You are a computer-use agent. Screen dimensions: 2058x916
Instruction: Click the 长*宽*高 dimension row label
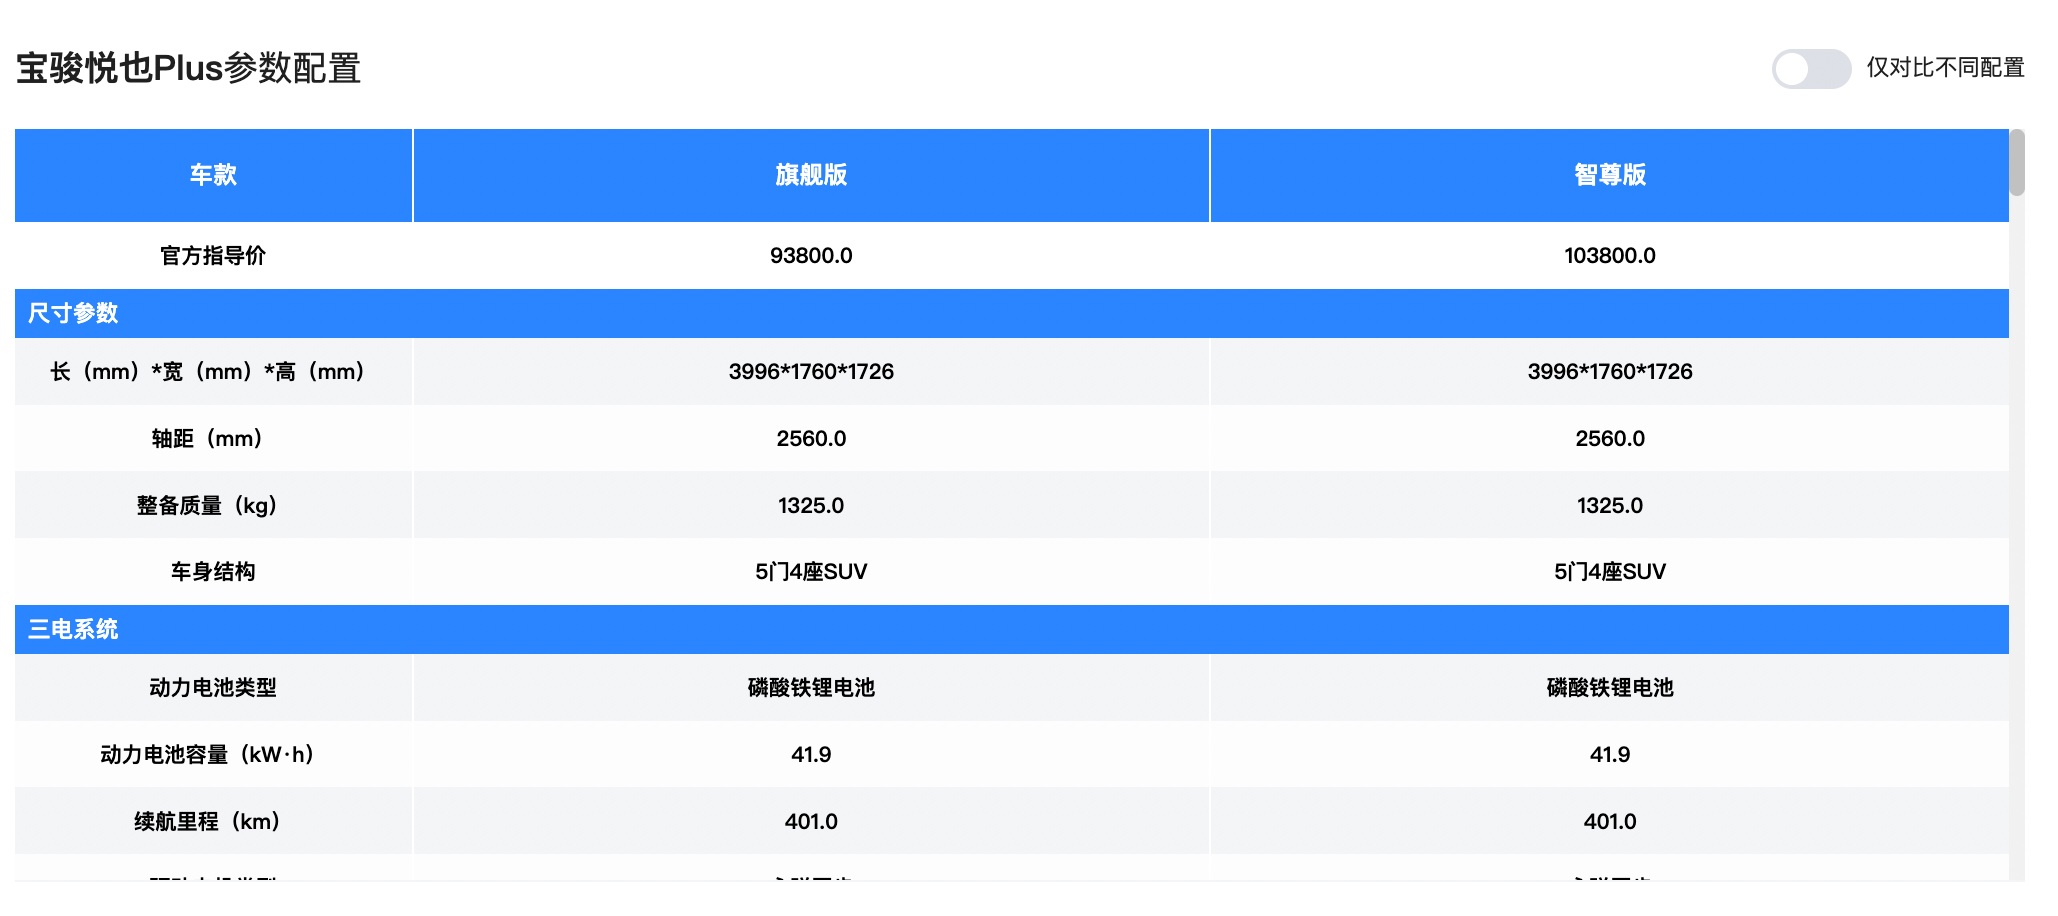tap(207, 371)
